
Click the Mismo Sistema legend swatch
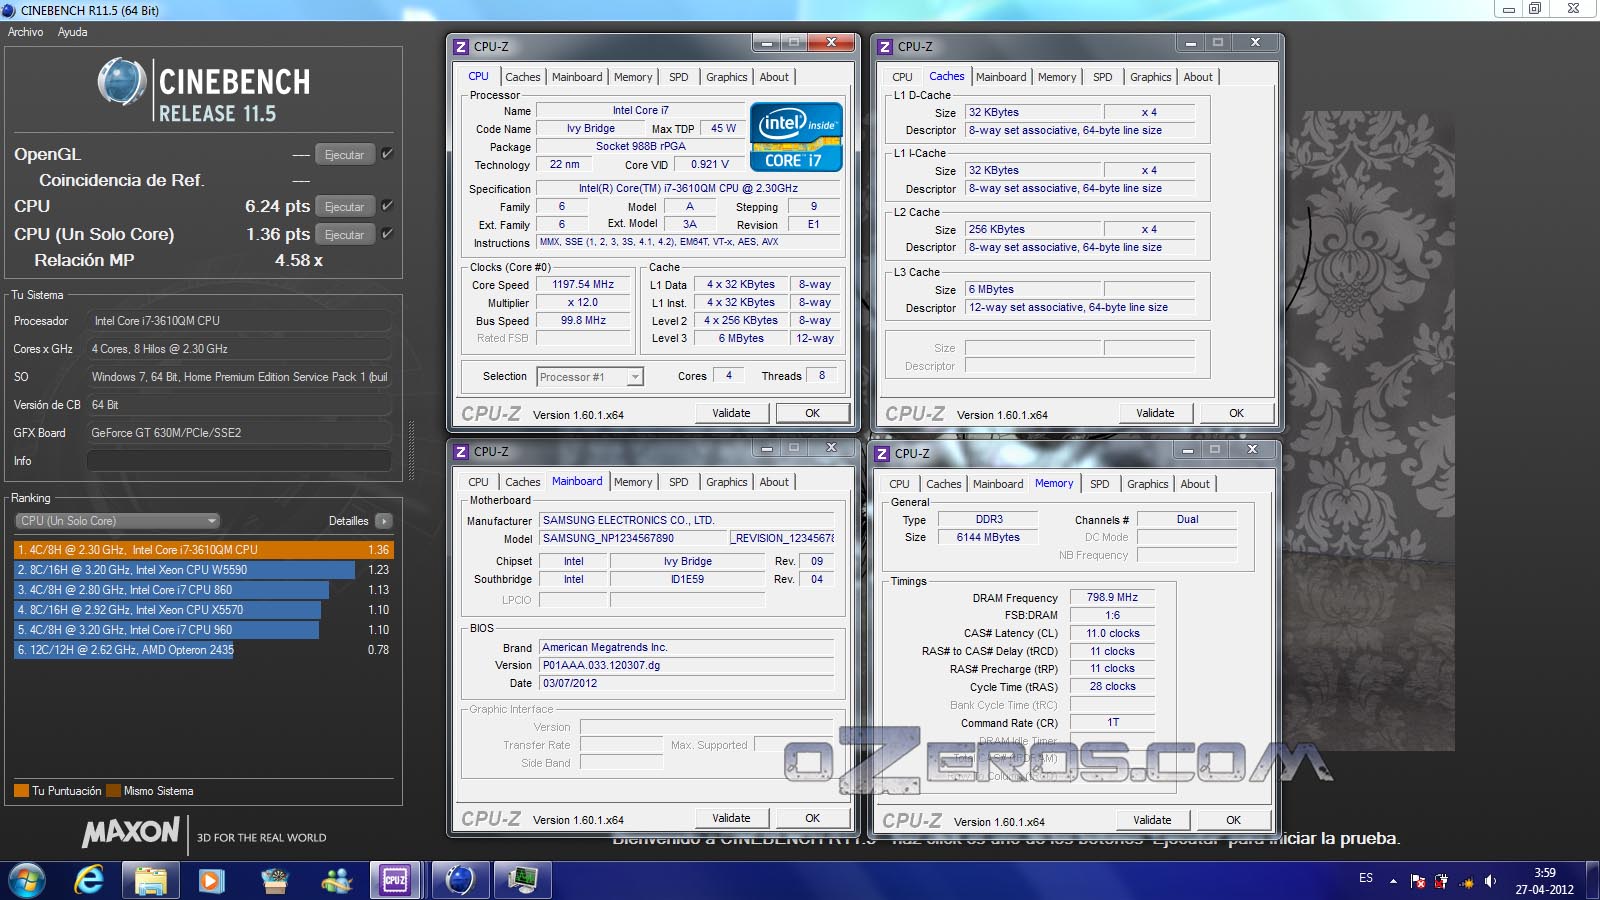[x=113, y=791]
